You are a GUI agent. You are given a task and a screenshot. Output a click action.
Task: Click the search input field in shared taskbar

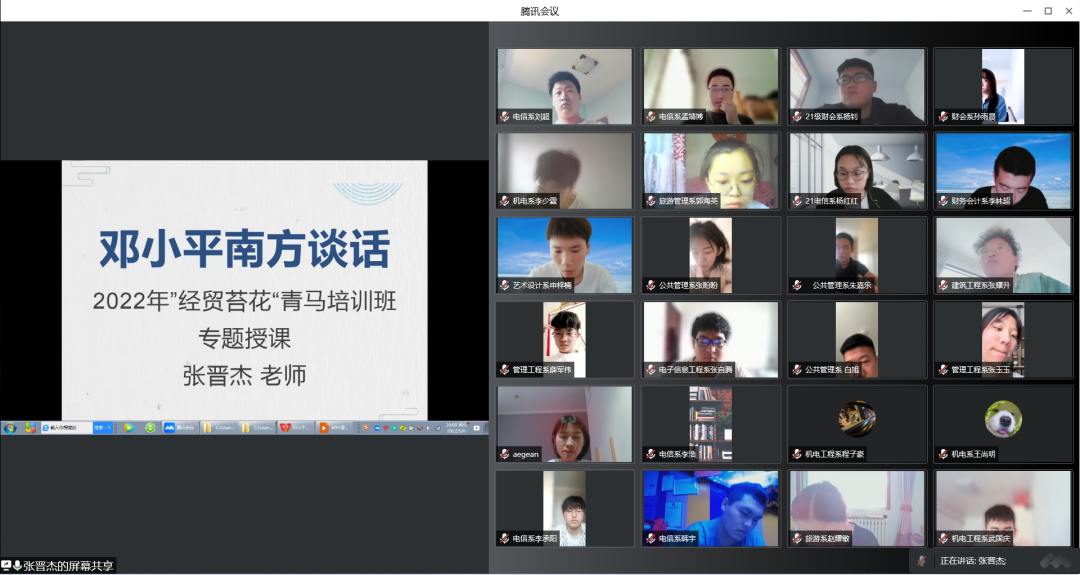coord(67,428)
